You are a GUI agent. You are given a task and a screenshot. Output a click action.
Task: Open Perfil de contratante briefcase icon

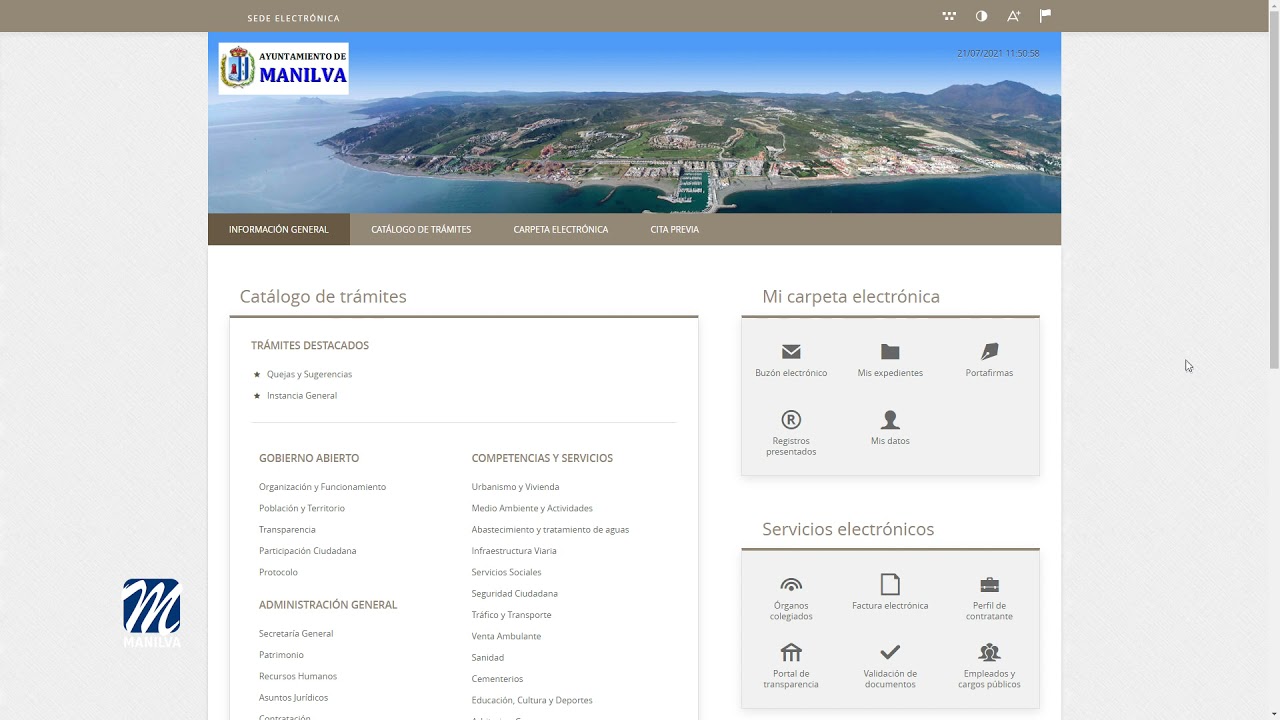pos(989,585)
